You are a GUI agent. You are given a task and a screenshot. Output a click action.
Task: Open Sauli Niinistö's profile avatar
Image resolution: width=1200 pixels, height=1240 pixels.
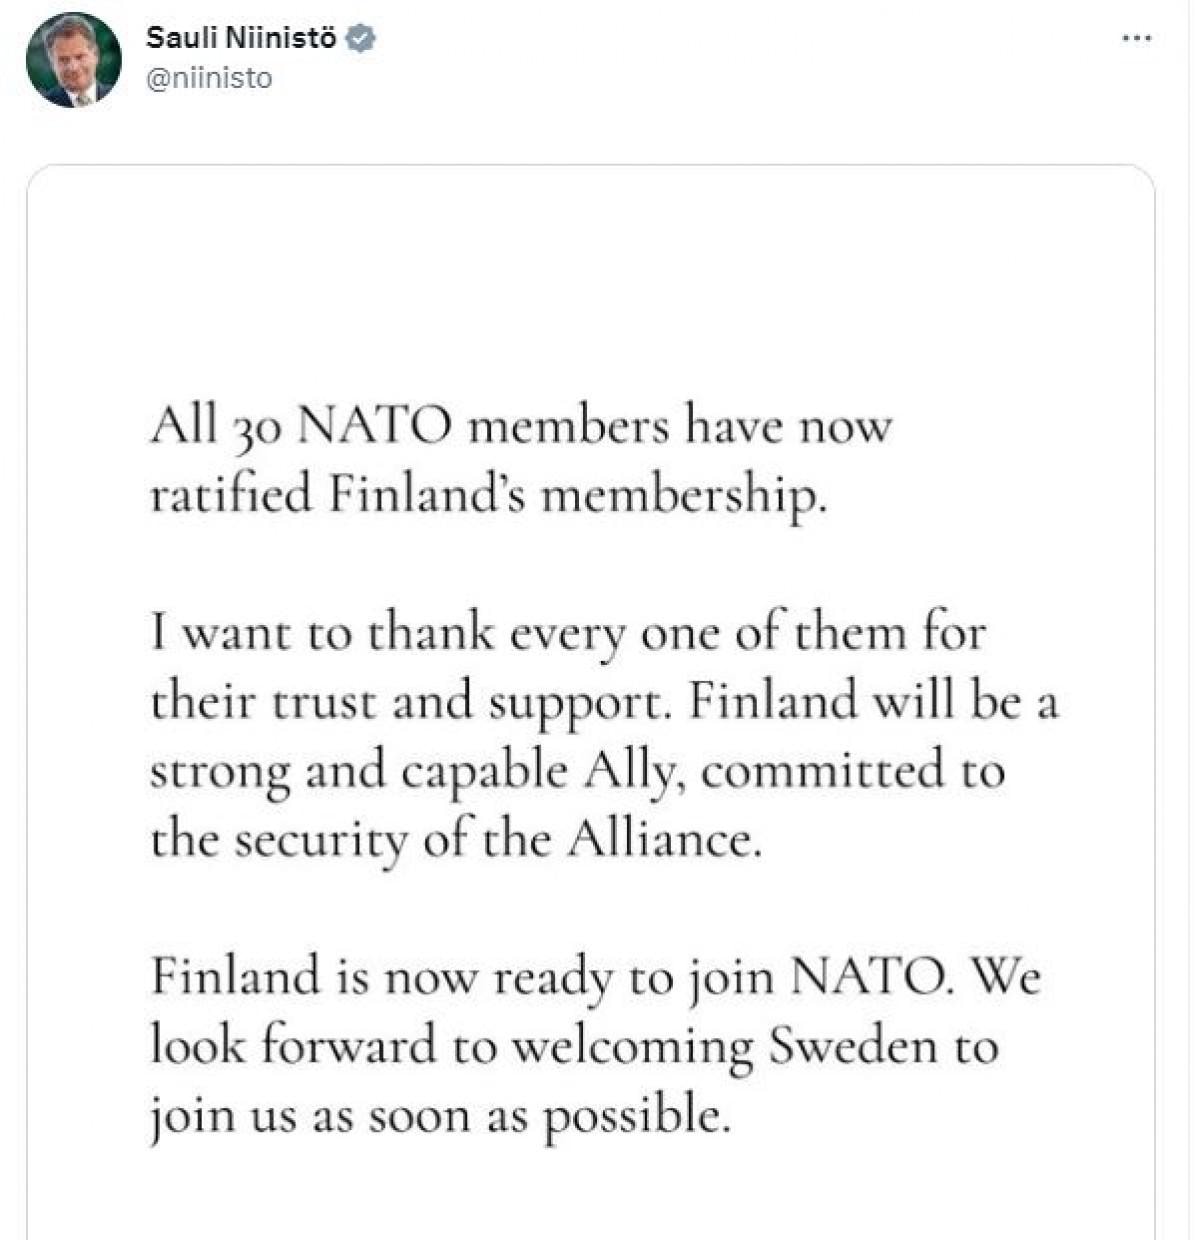point(73,60)
